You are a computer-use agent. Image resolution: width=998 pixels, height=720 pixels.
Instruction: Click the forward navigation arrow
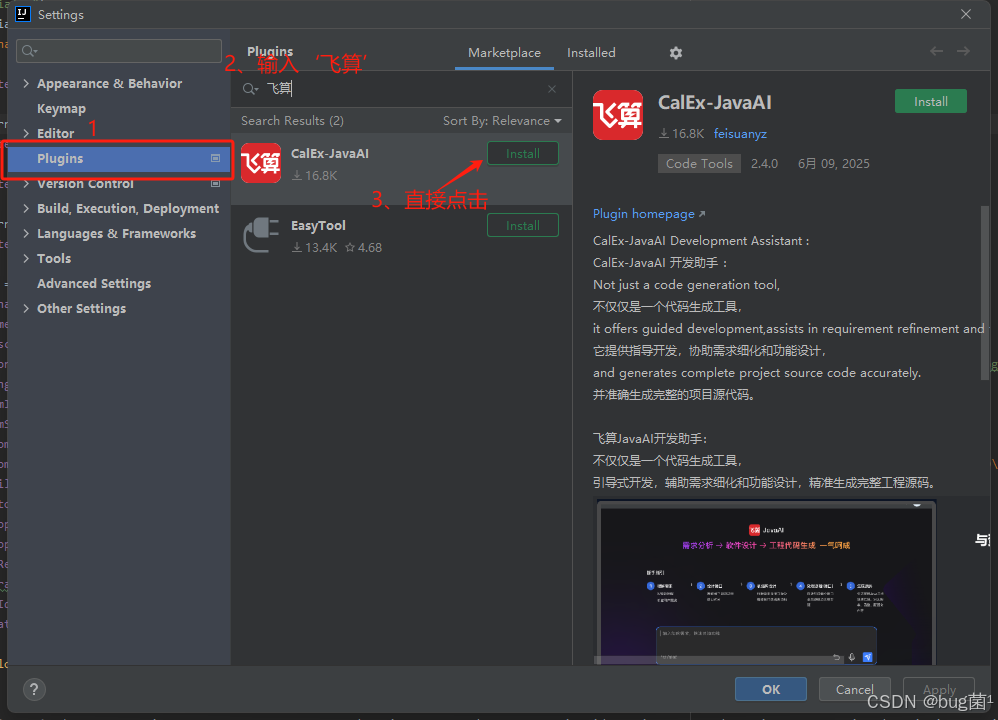[963, 52]
